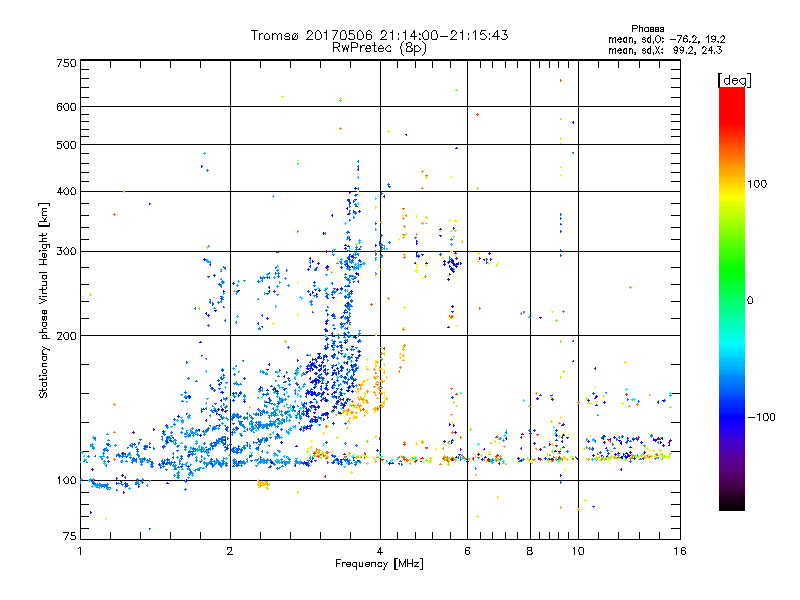Screen dimensions: 800x600
Task: Click the black bottom of the colorbar
Action: pyautogui.click(x=732, y=503)
